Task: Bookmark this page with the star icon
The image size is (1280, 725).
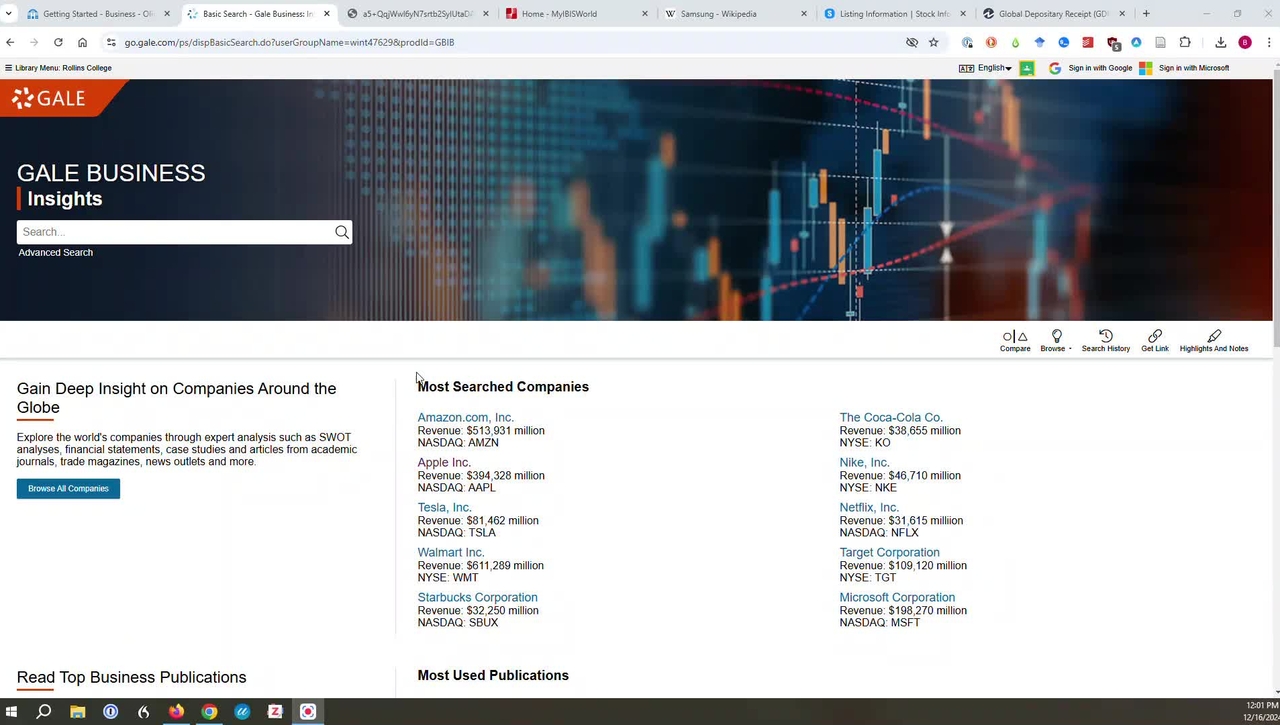Action: (934, 42)
